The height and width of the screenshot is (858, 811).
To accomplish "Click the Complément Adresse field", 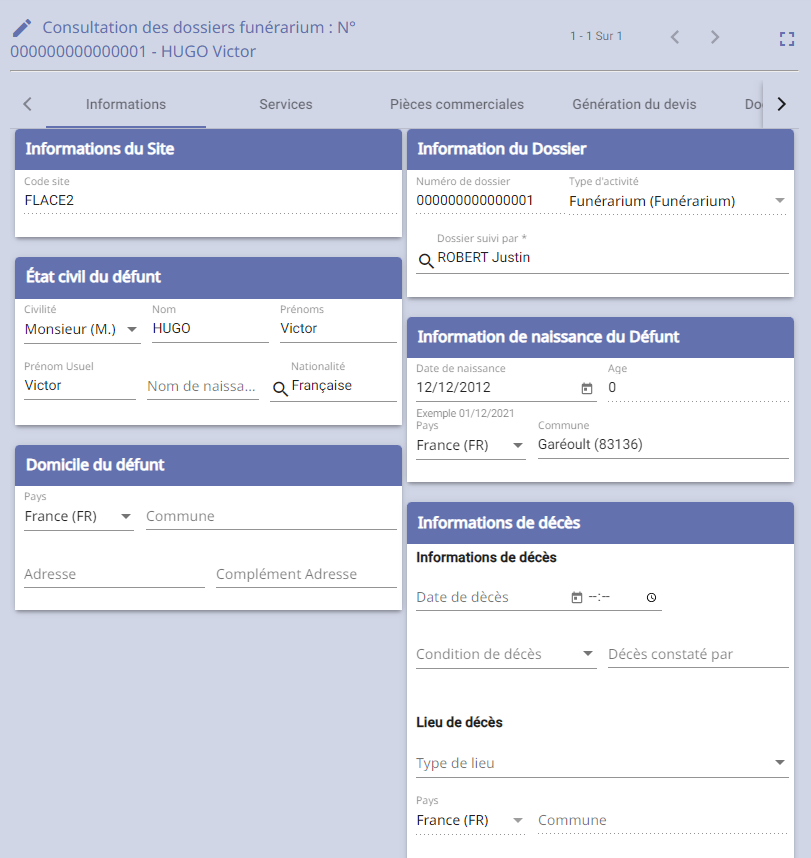I will tap(306, 575).
